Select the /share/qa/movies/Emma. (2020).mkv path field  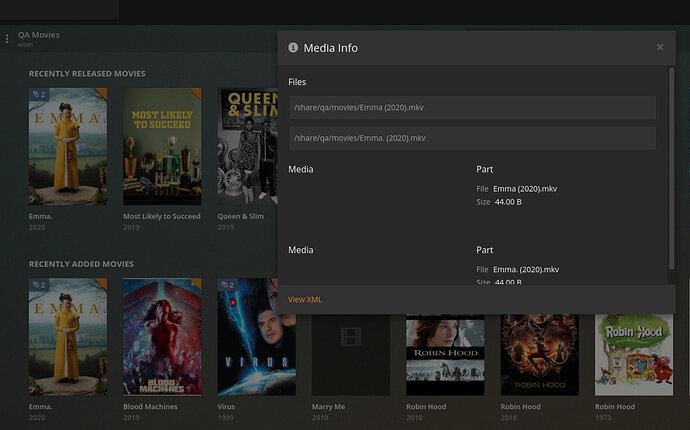coord(472,138)
